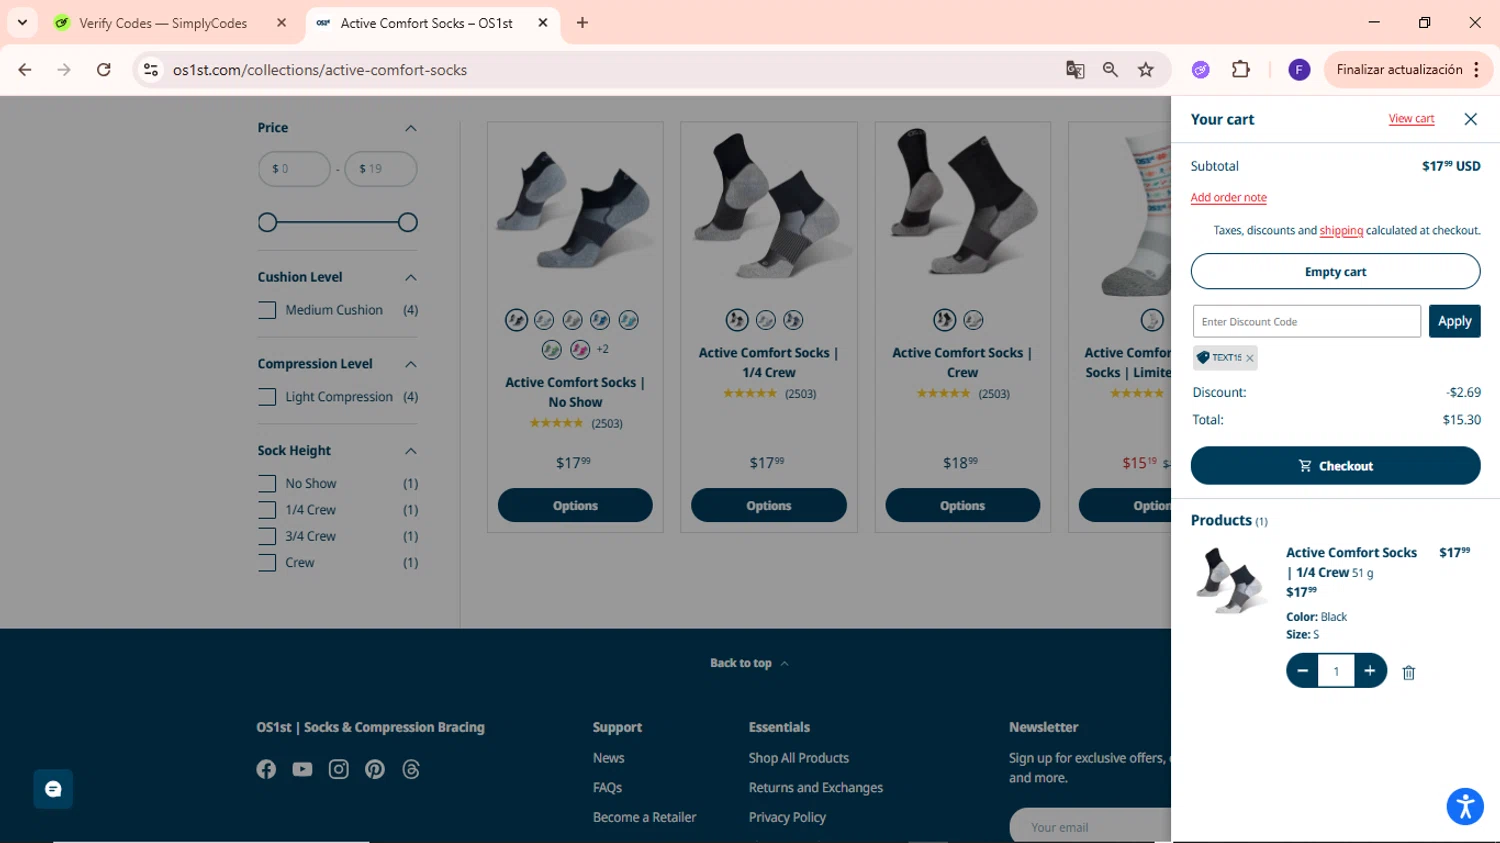Screen dimensions: 1500x843
Task: Open the accessibility options button
Action: coord(1465,806)
